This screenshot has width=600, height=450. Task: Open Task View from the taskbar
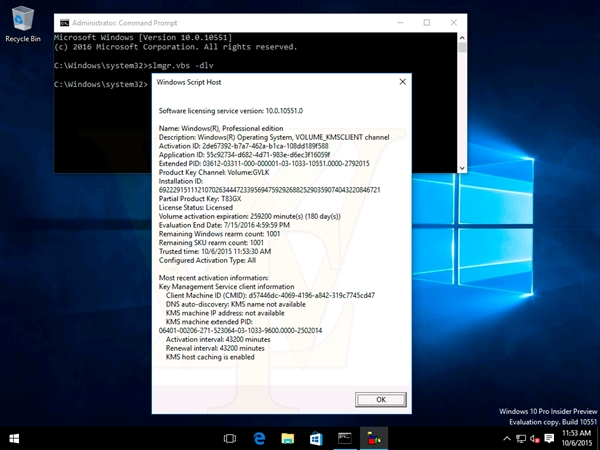(229, 438)
